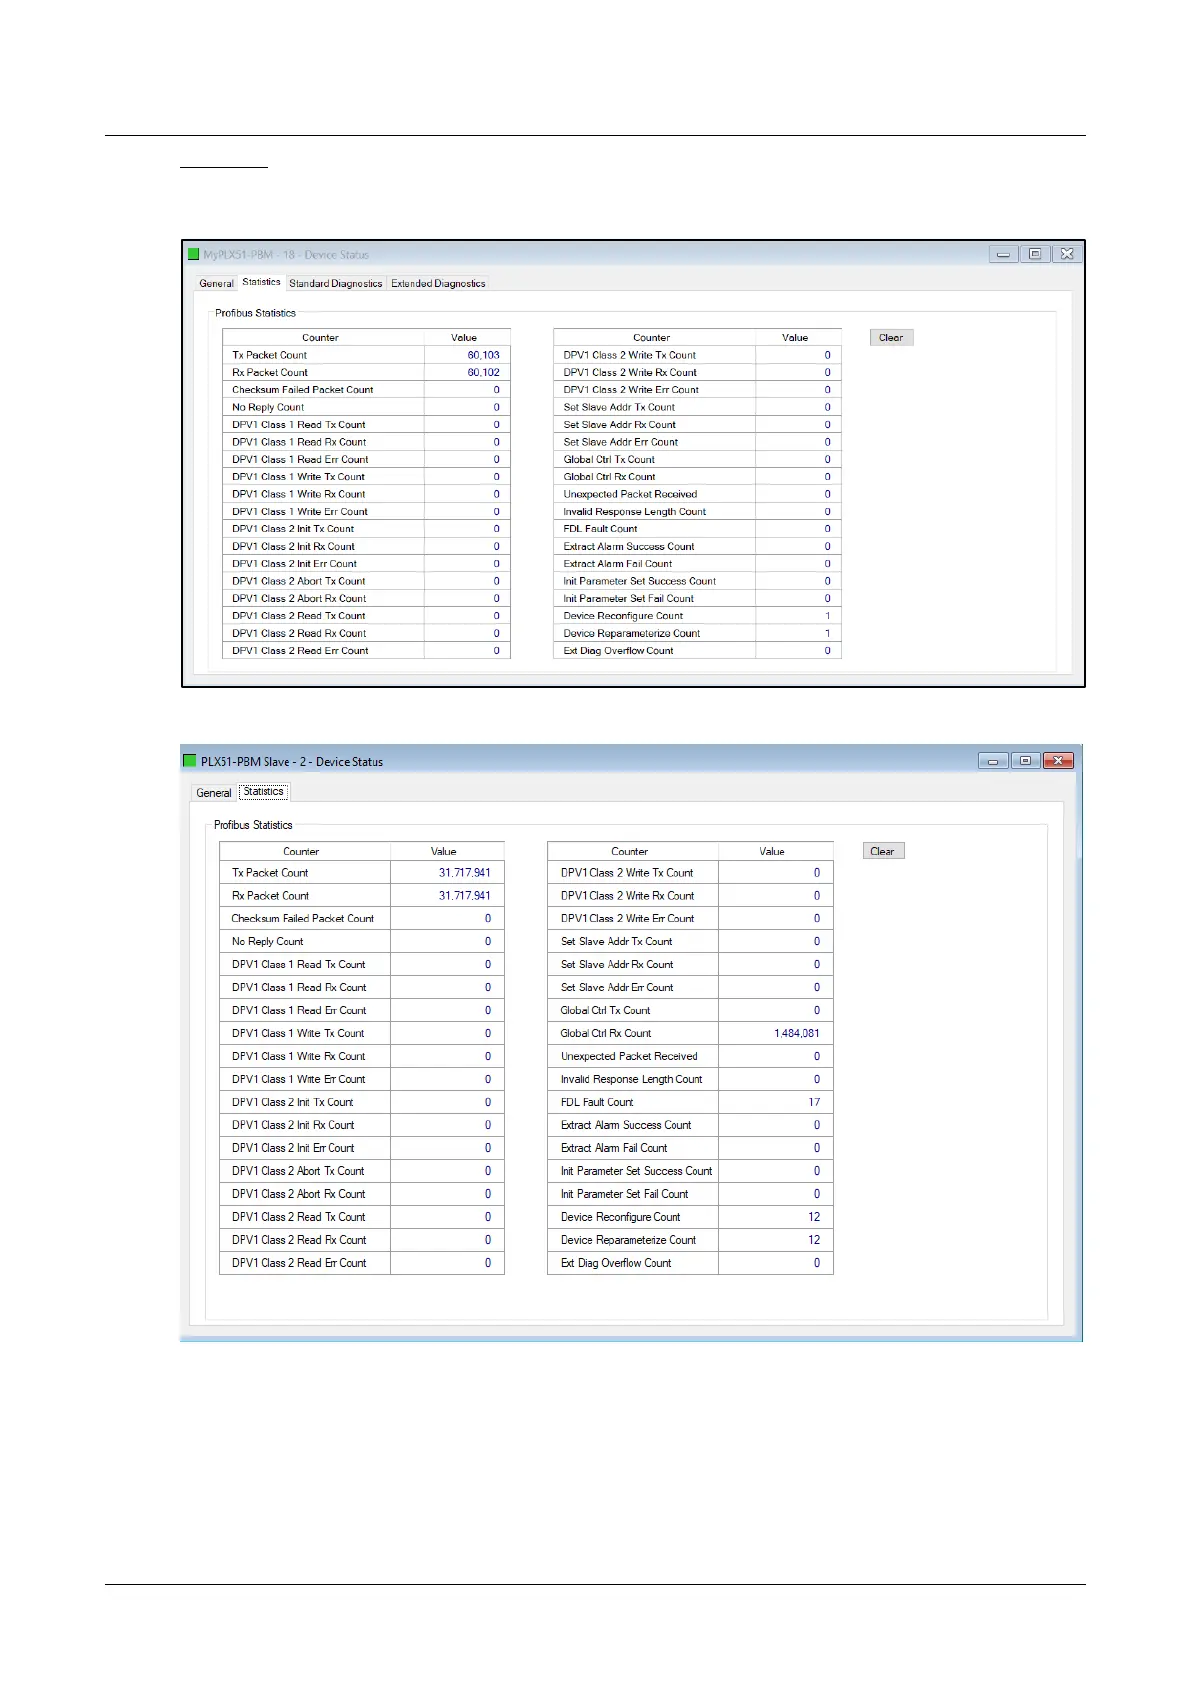Select Rx Packet Count value 60,102
The image size is (1191, 1684).
point(483,372)
